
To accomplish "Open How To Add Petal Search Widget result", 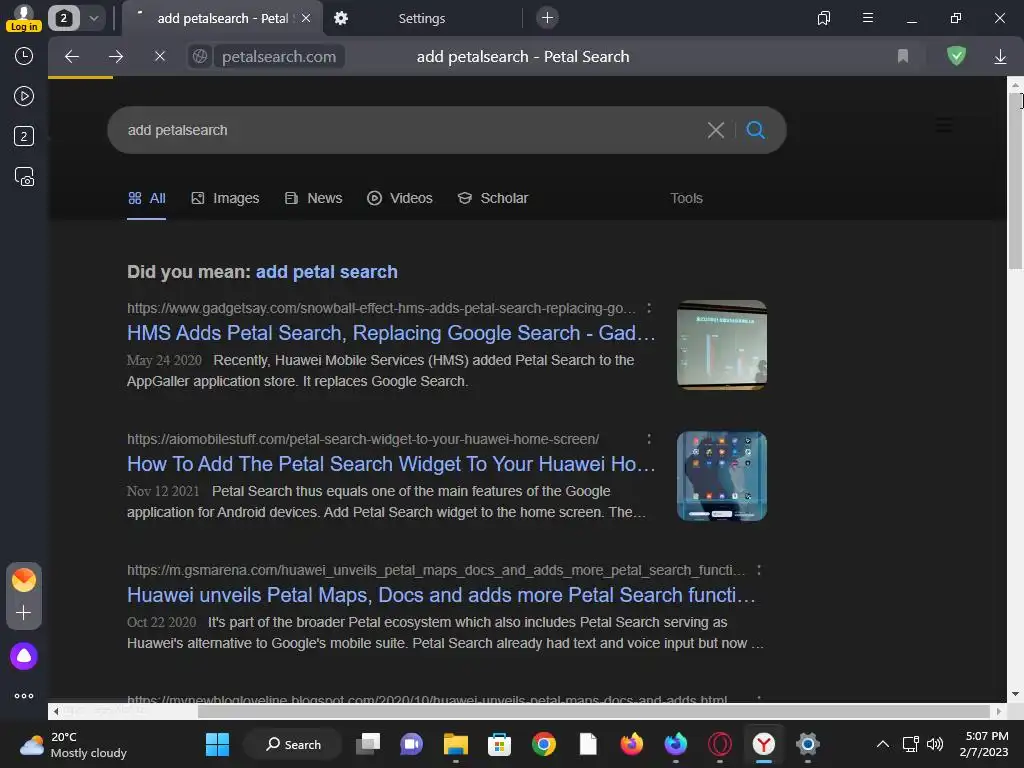I will [x=391, y=464].
